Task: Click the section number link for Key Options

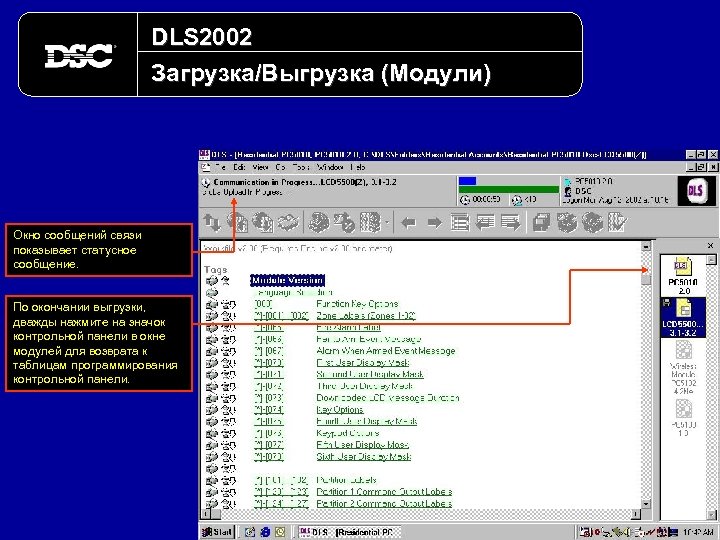Action: coord(269,410)
